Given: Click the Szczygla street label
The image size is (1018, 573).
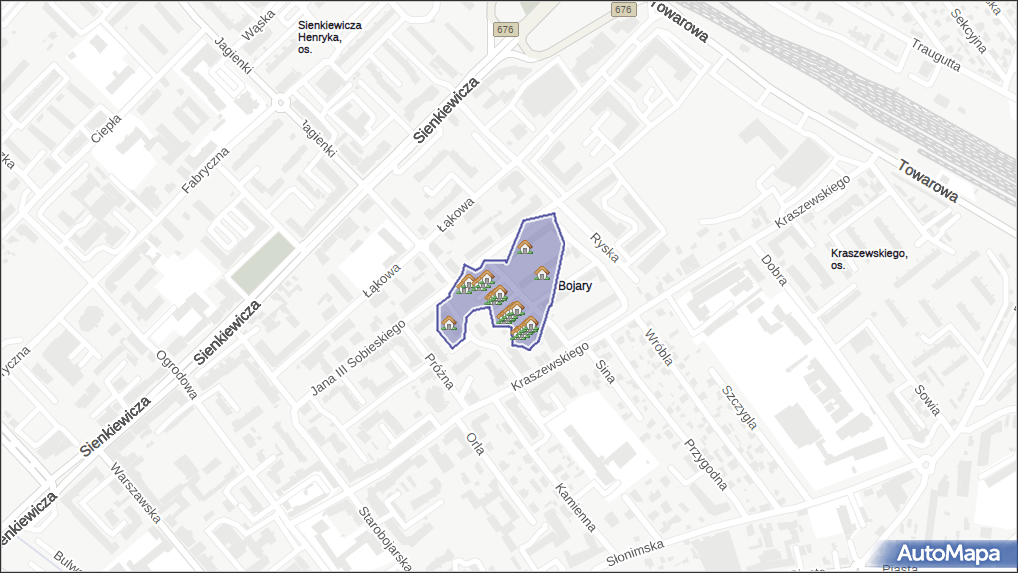Looking at the screenshot, I should click(x=739, y=408).
